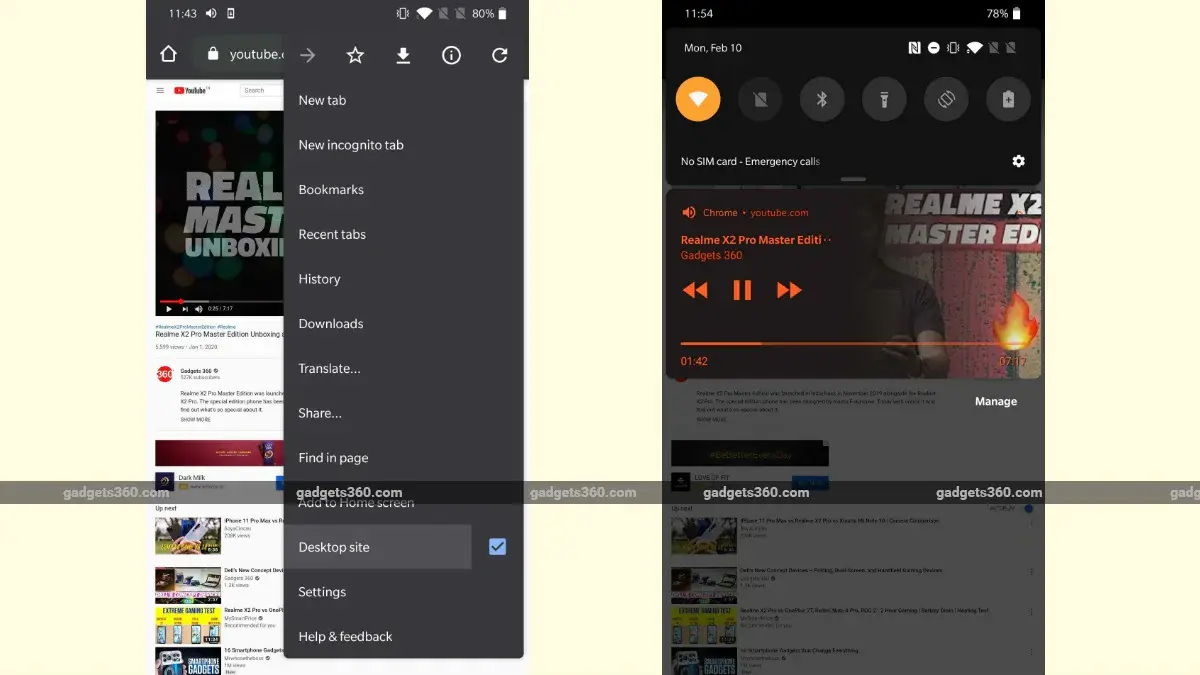Toggle Bluetooth quick settings tile
1200x675 pixels.
point(822,100)
